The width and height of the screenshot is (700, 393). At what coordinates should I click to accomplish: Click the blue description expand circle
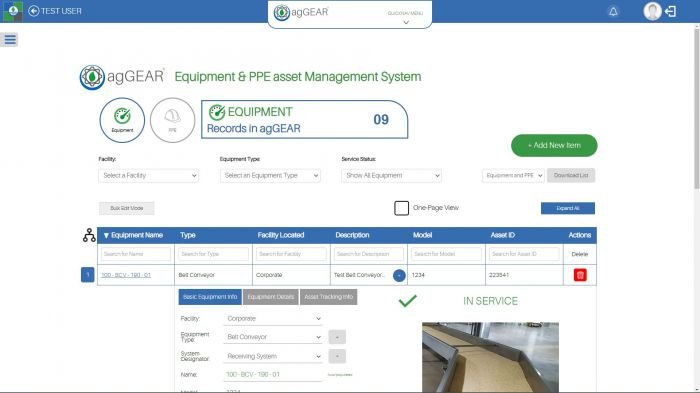coord(399,276)
